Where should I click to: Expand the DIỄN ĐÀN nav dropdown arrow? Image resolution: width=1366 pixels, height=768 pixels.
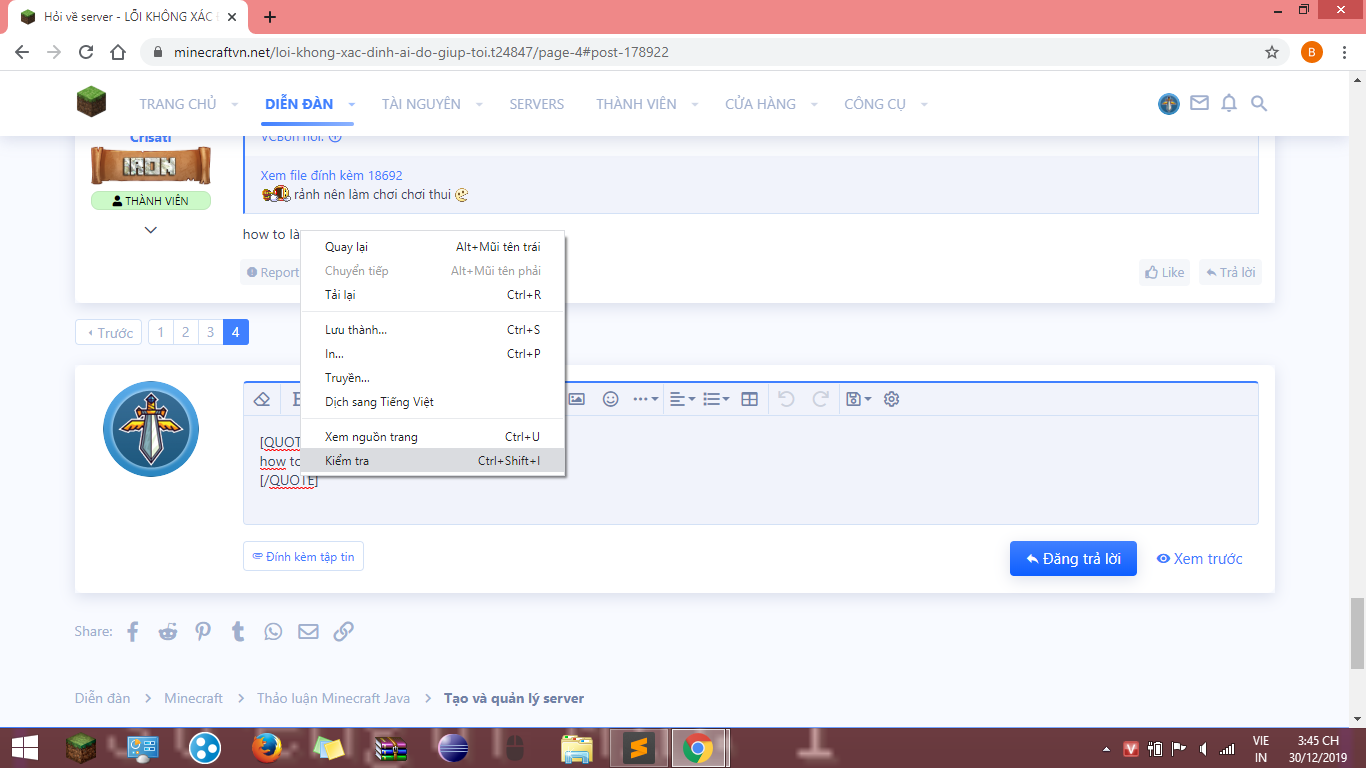(352, 104)
